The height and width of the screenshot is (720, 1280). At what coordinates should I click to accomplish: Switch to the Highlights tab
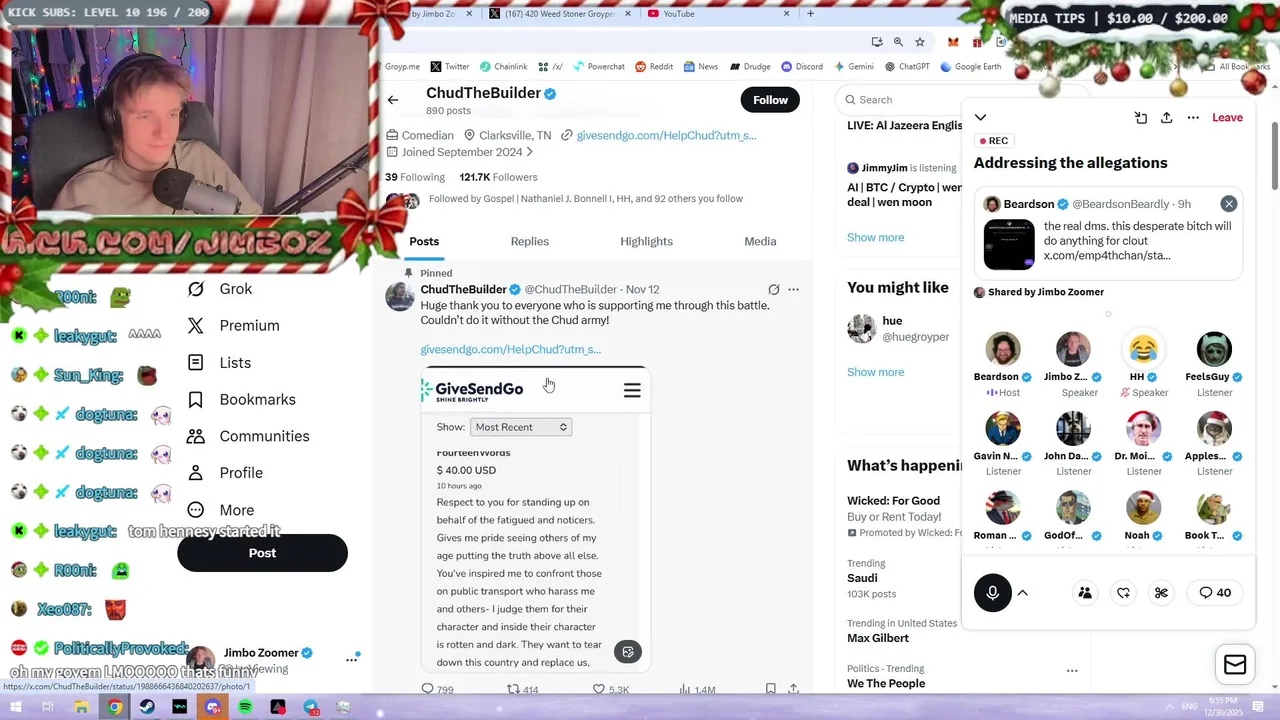pos(646,241)
